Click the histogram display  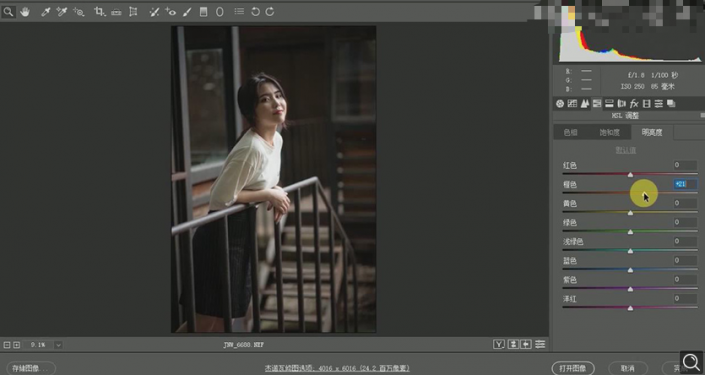coord(629,35)
